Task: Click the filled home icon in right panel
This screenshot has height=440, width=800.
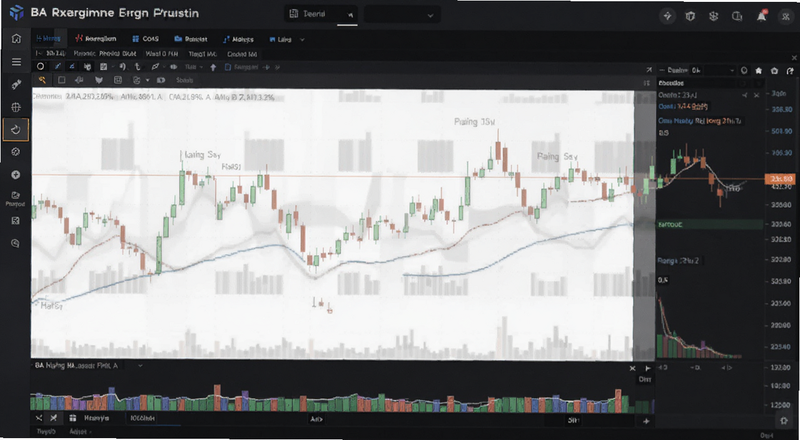Action: pyautogui.click(x=759, y=70)
